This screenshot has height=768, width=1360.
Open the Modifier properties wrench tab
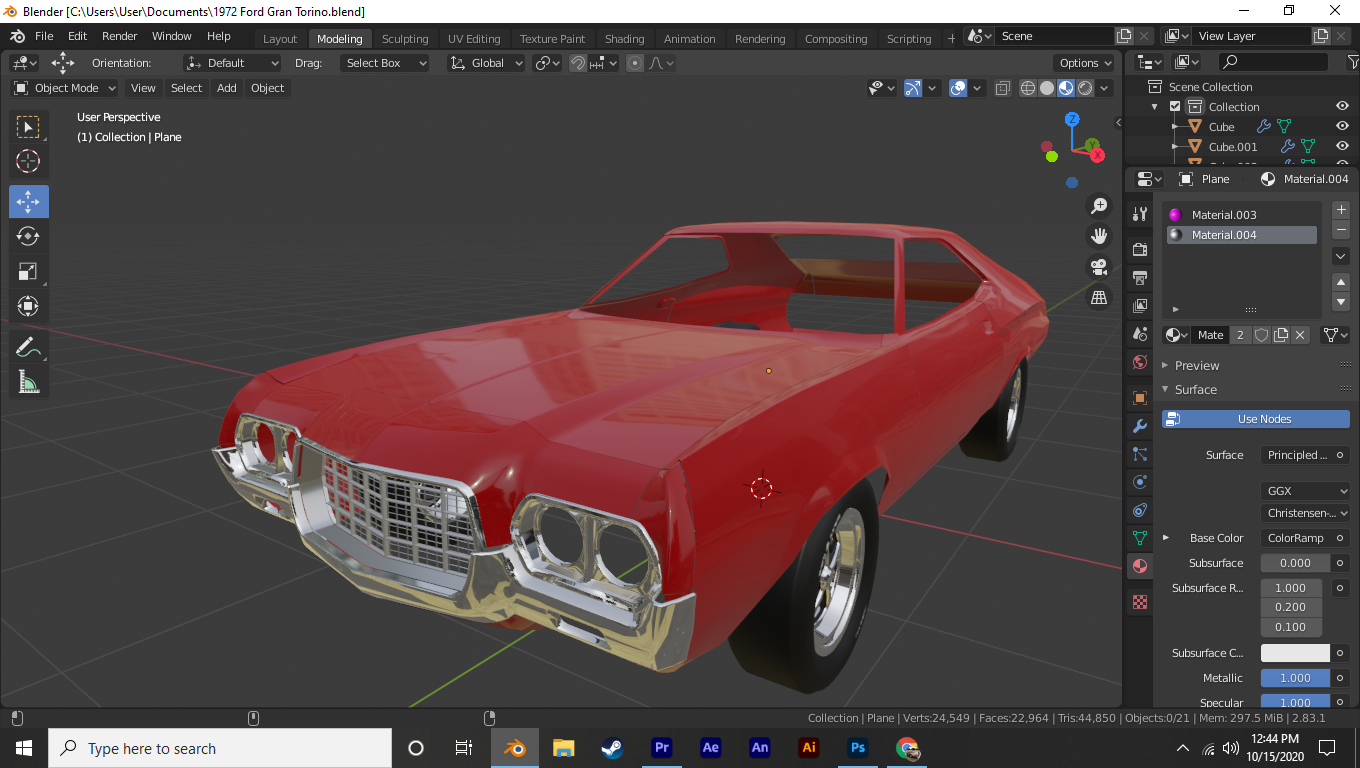pos(1139,426)
